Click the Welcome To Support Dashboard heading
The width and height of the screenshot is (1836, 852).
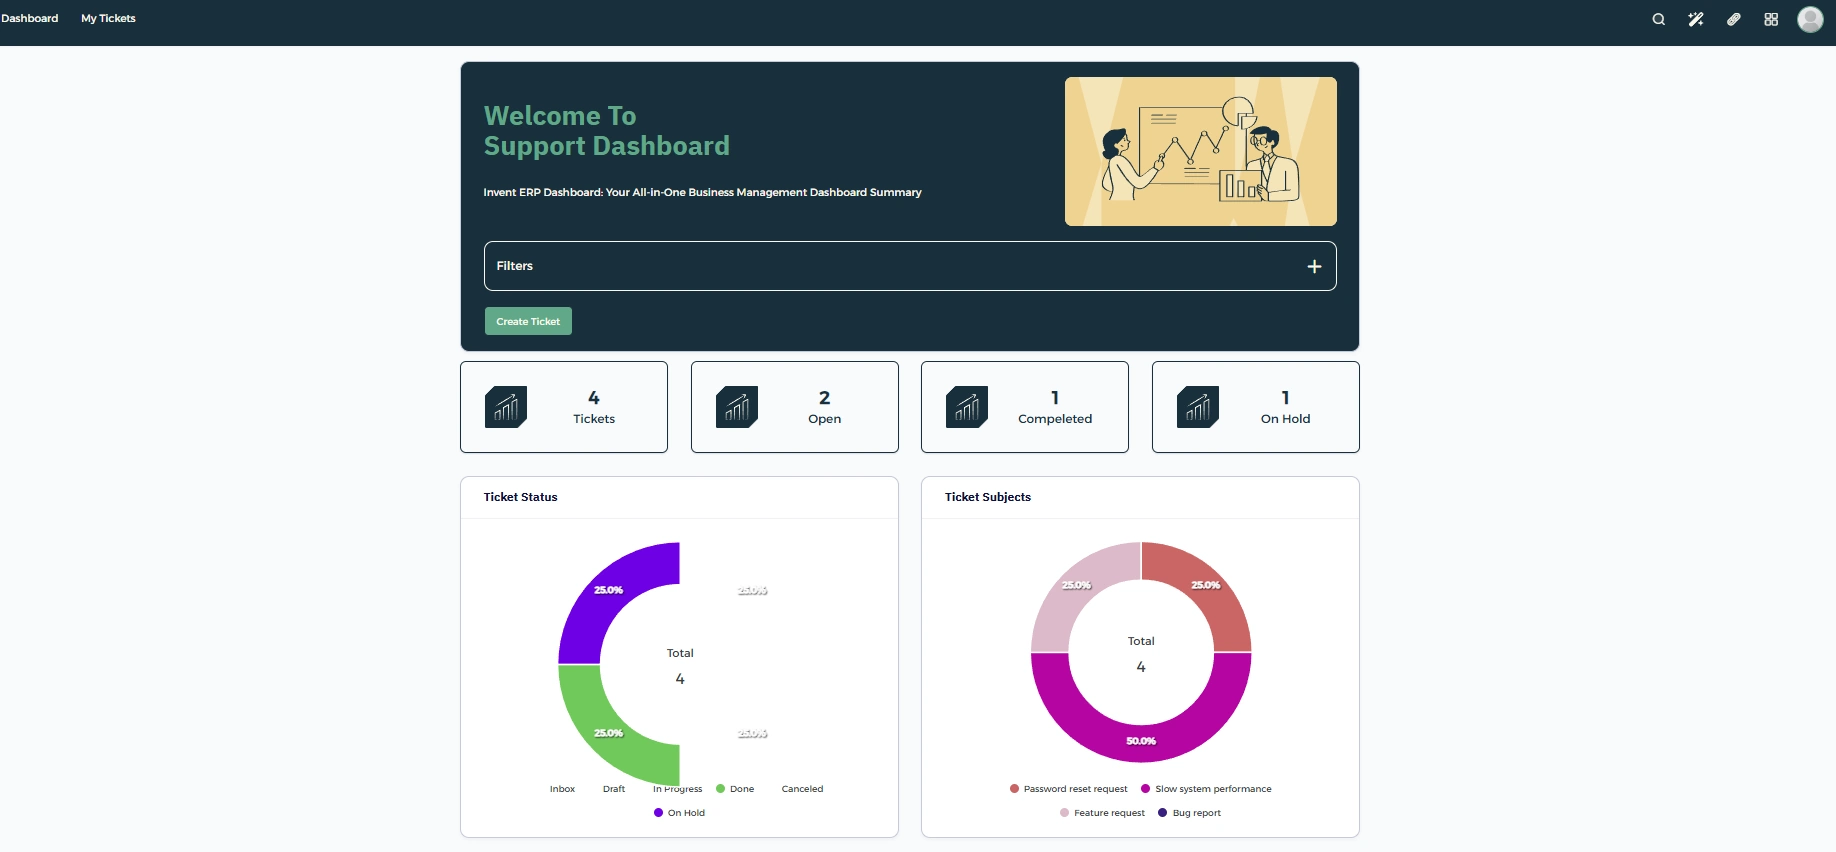point(607,131)
